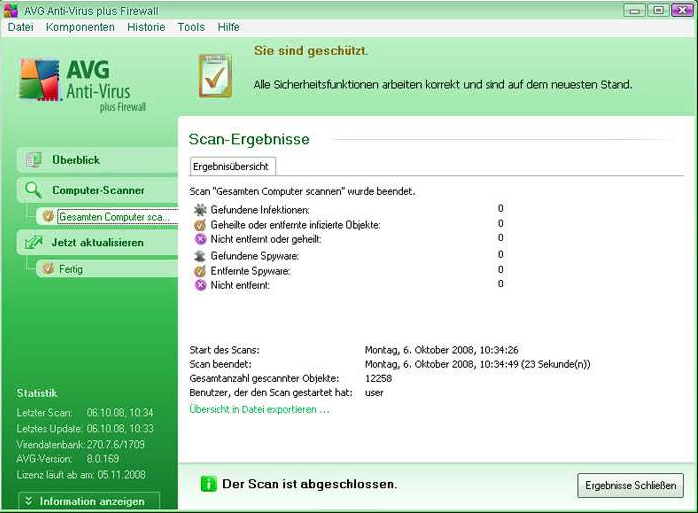This screenshot has width=698, height=513.
Task: Click the Gefundene Spyware spy icon
Action: [x=200, y=256]
